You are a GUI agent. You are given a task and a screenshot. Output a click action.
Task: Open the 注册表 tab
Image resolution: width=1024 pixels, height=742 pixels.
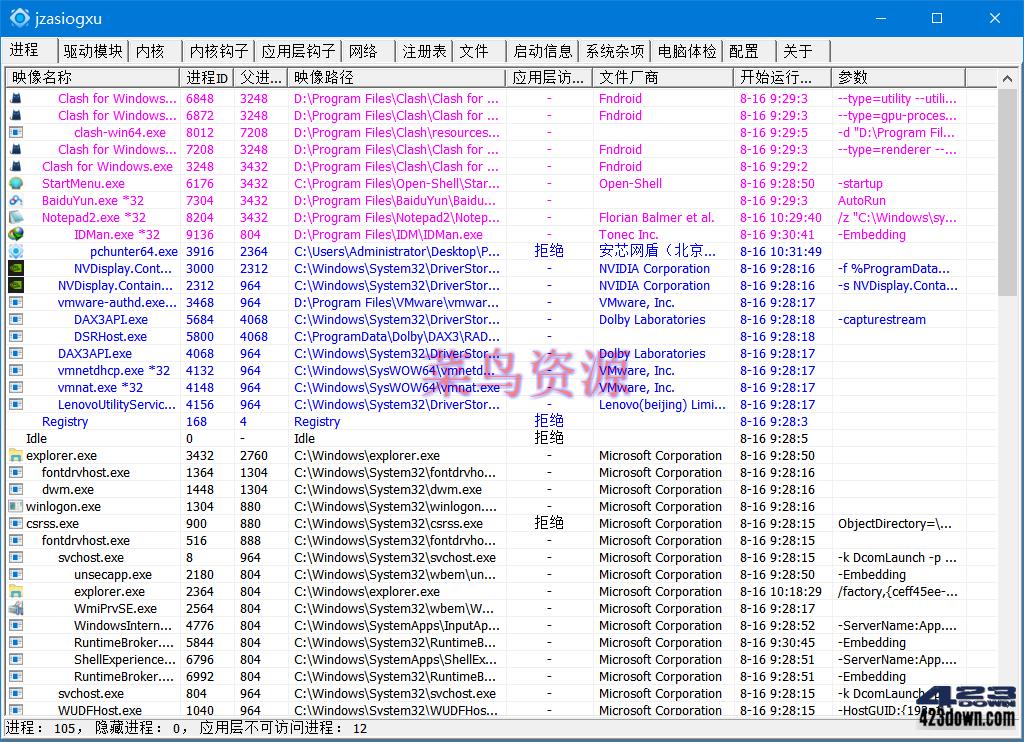click(425, 50)
